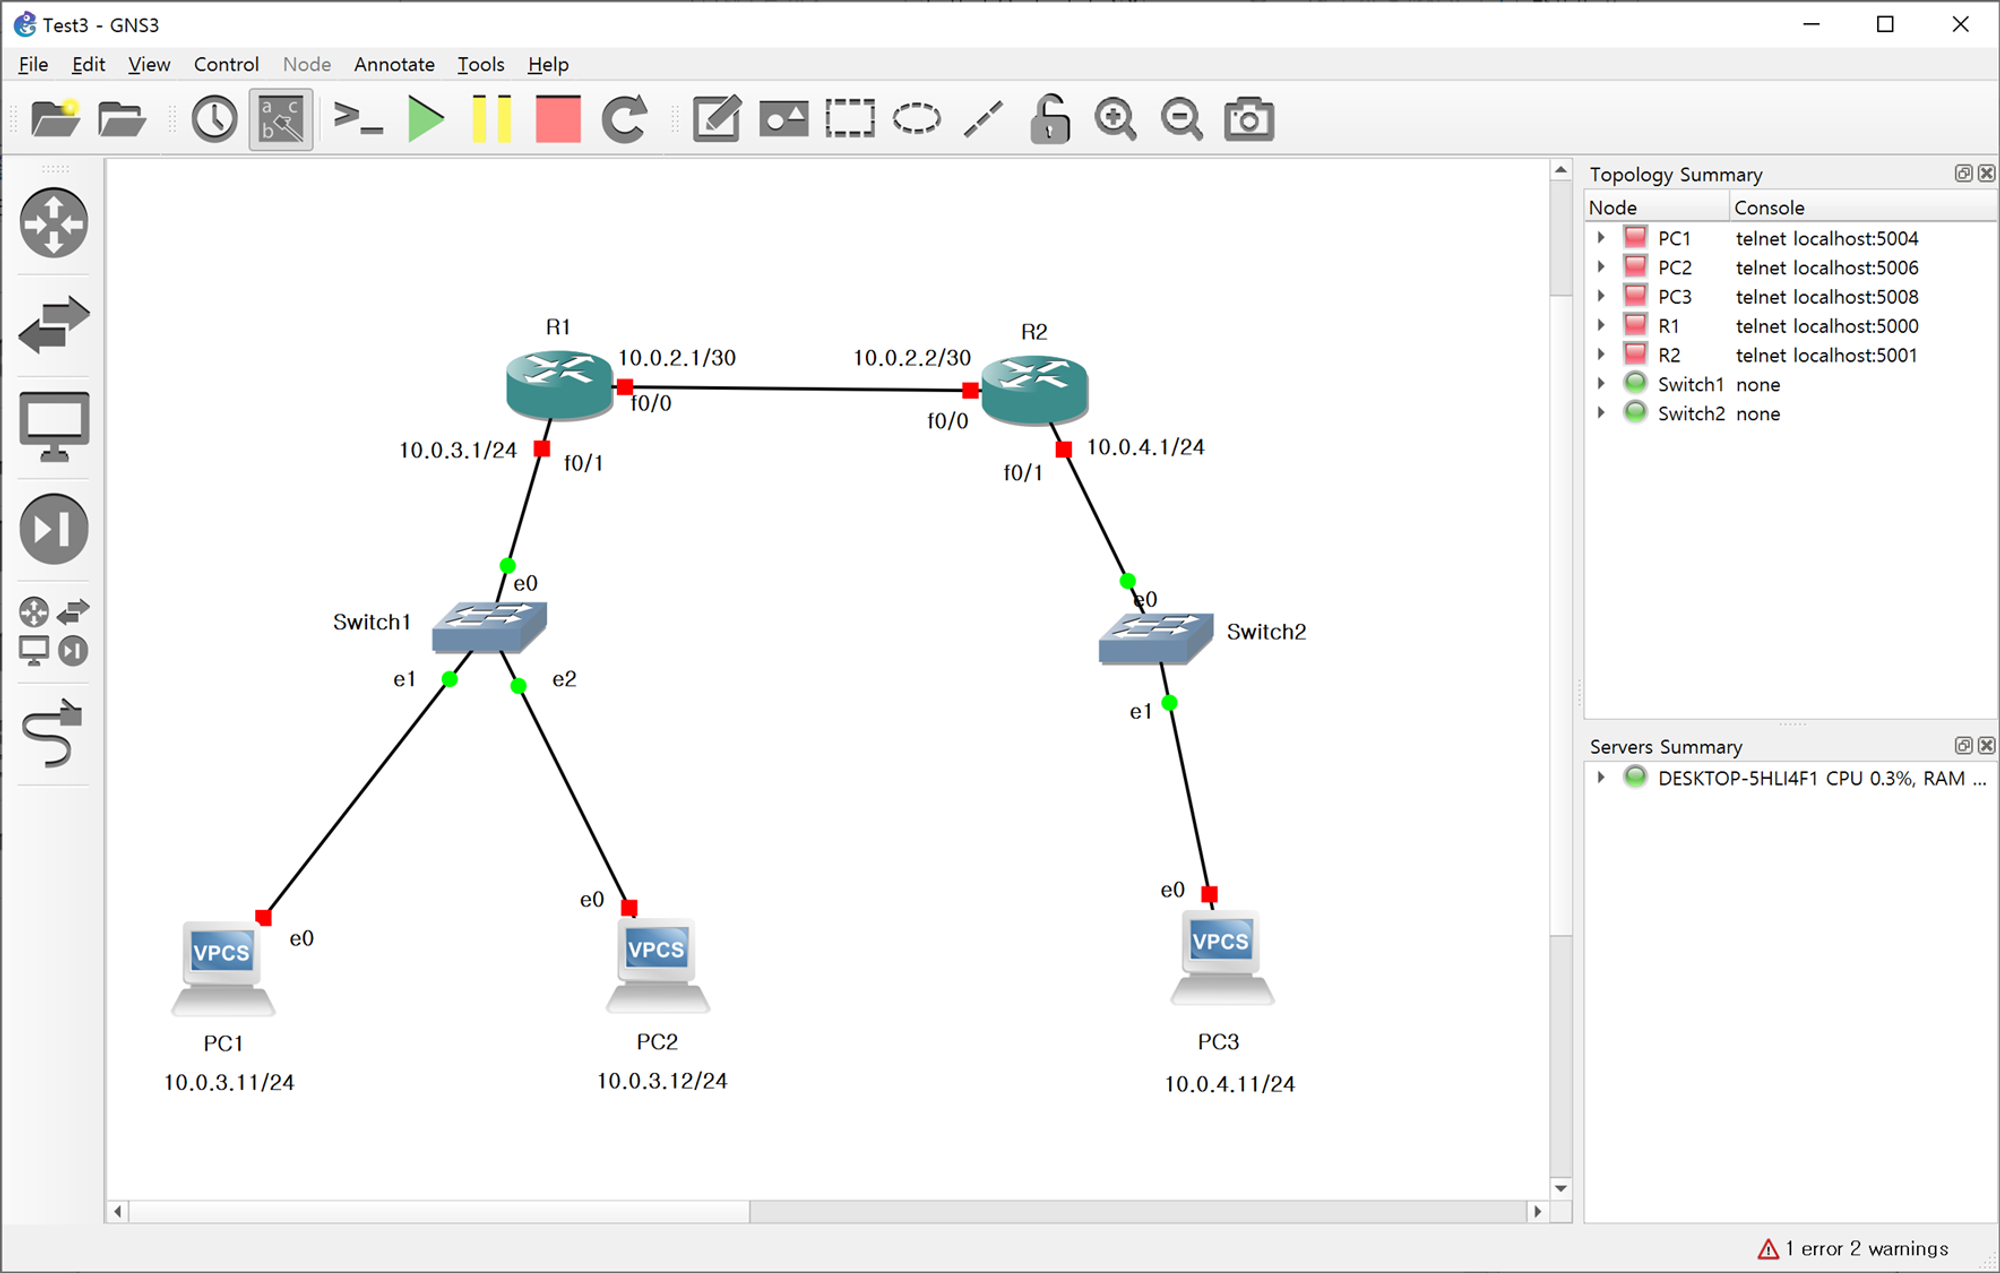
Task: Select Switch1 on the canvas
Action: (x=489, y=627)
